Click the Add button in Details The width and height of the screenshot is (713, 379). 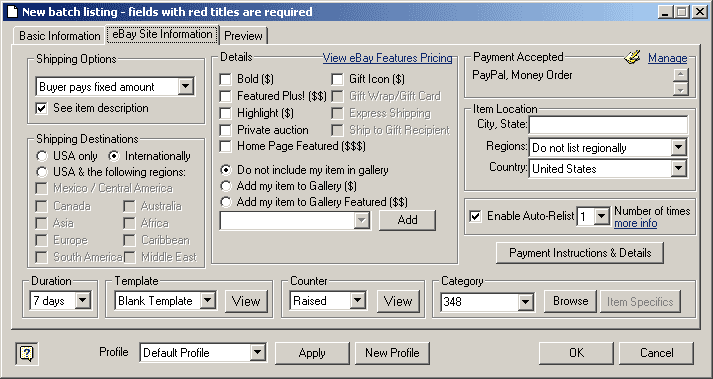[x=407, y=220]
